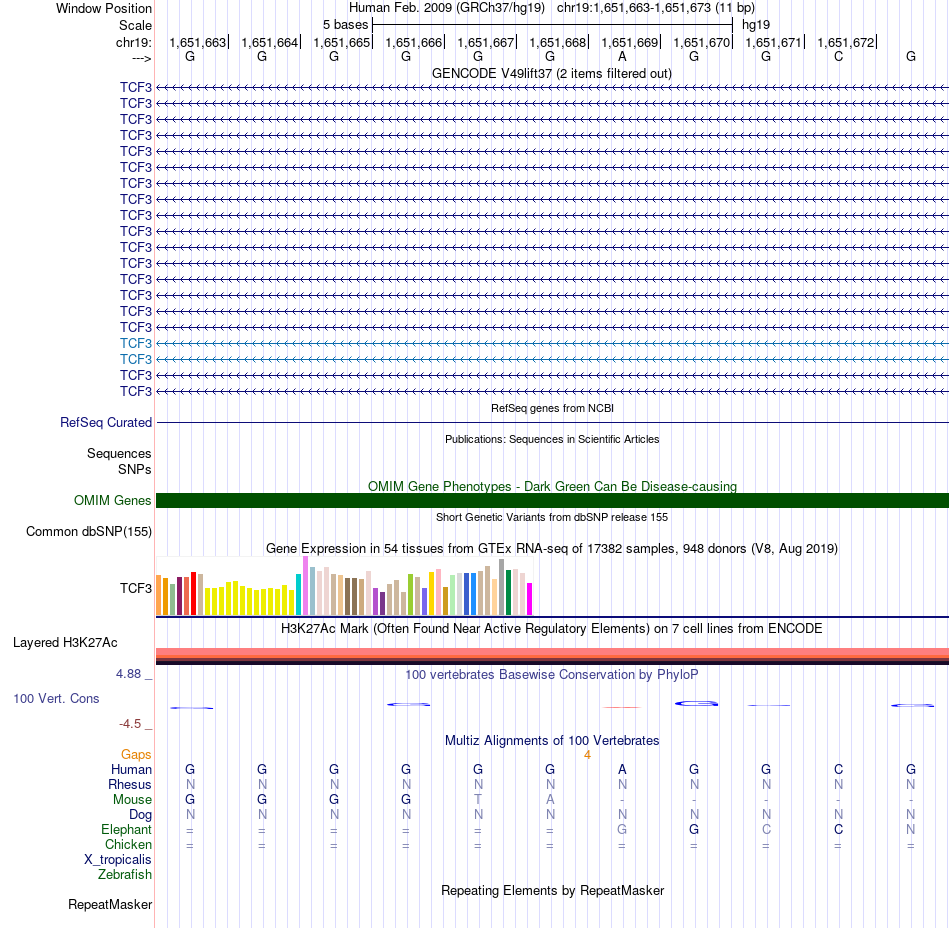Open 'Multiz Alignments of 100 Vertebrates' title
Screen dimensions: 950x928
click(x=552, y=740)
